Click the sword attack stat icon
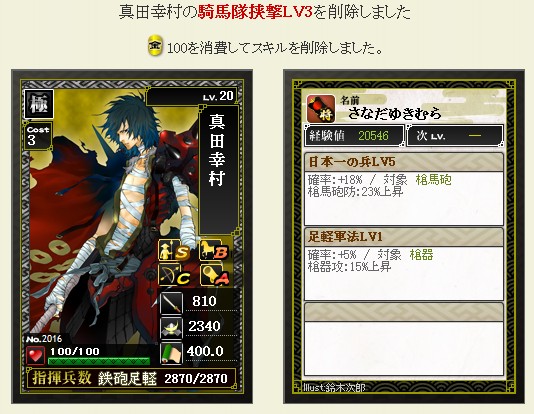The height and width of the screenshot is (414, 534). coord(171,302)
